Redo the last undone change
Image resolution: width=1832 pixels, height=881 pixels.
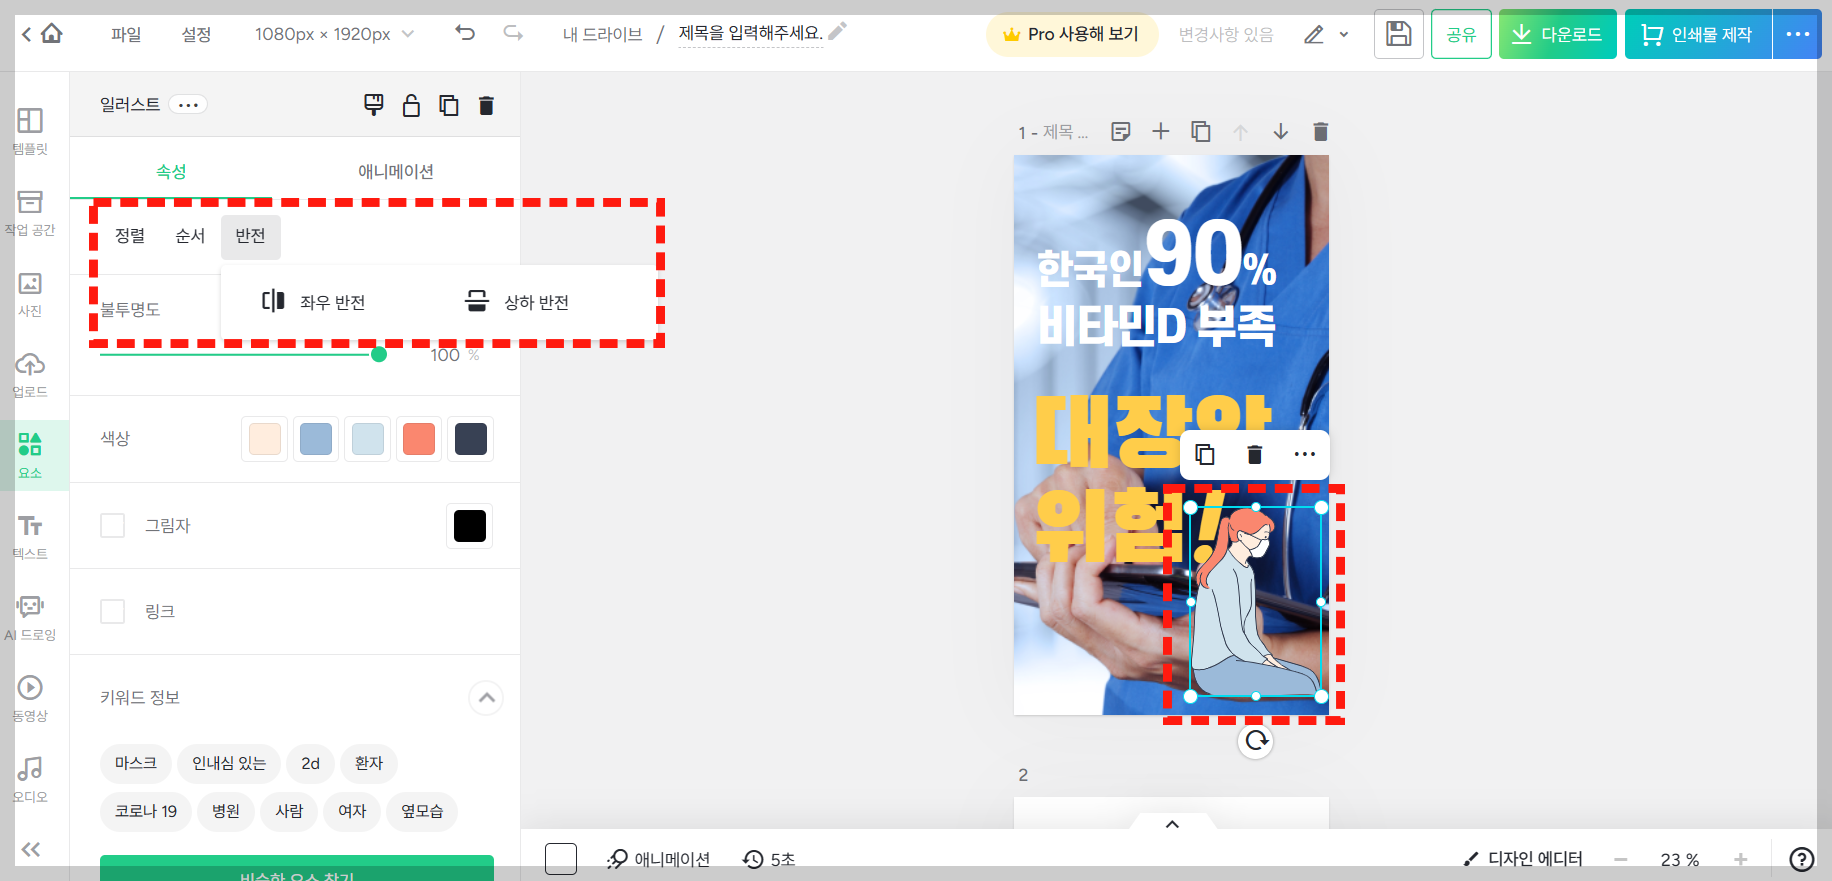point(513,33)
